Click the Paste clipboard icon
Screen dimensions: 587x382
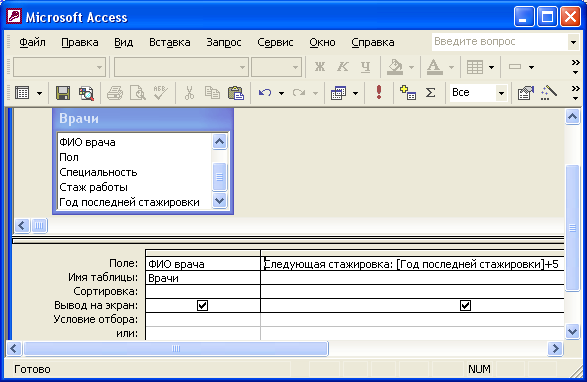(235, 93)
